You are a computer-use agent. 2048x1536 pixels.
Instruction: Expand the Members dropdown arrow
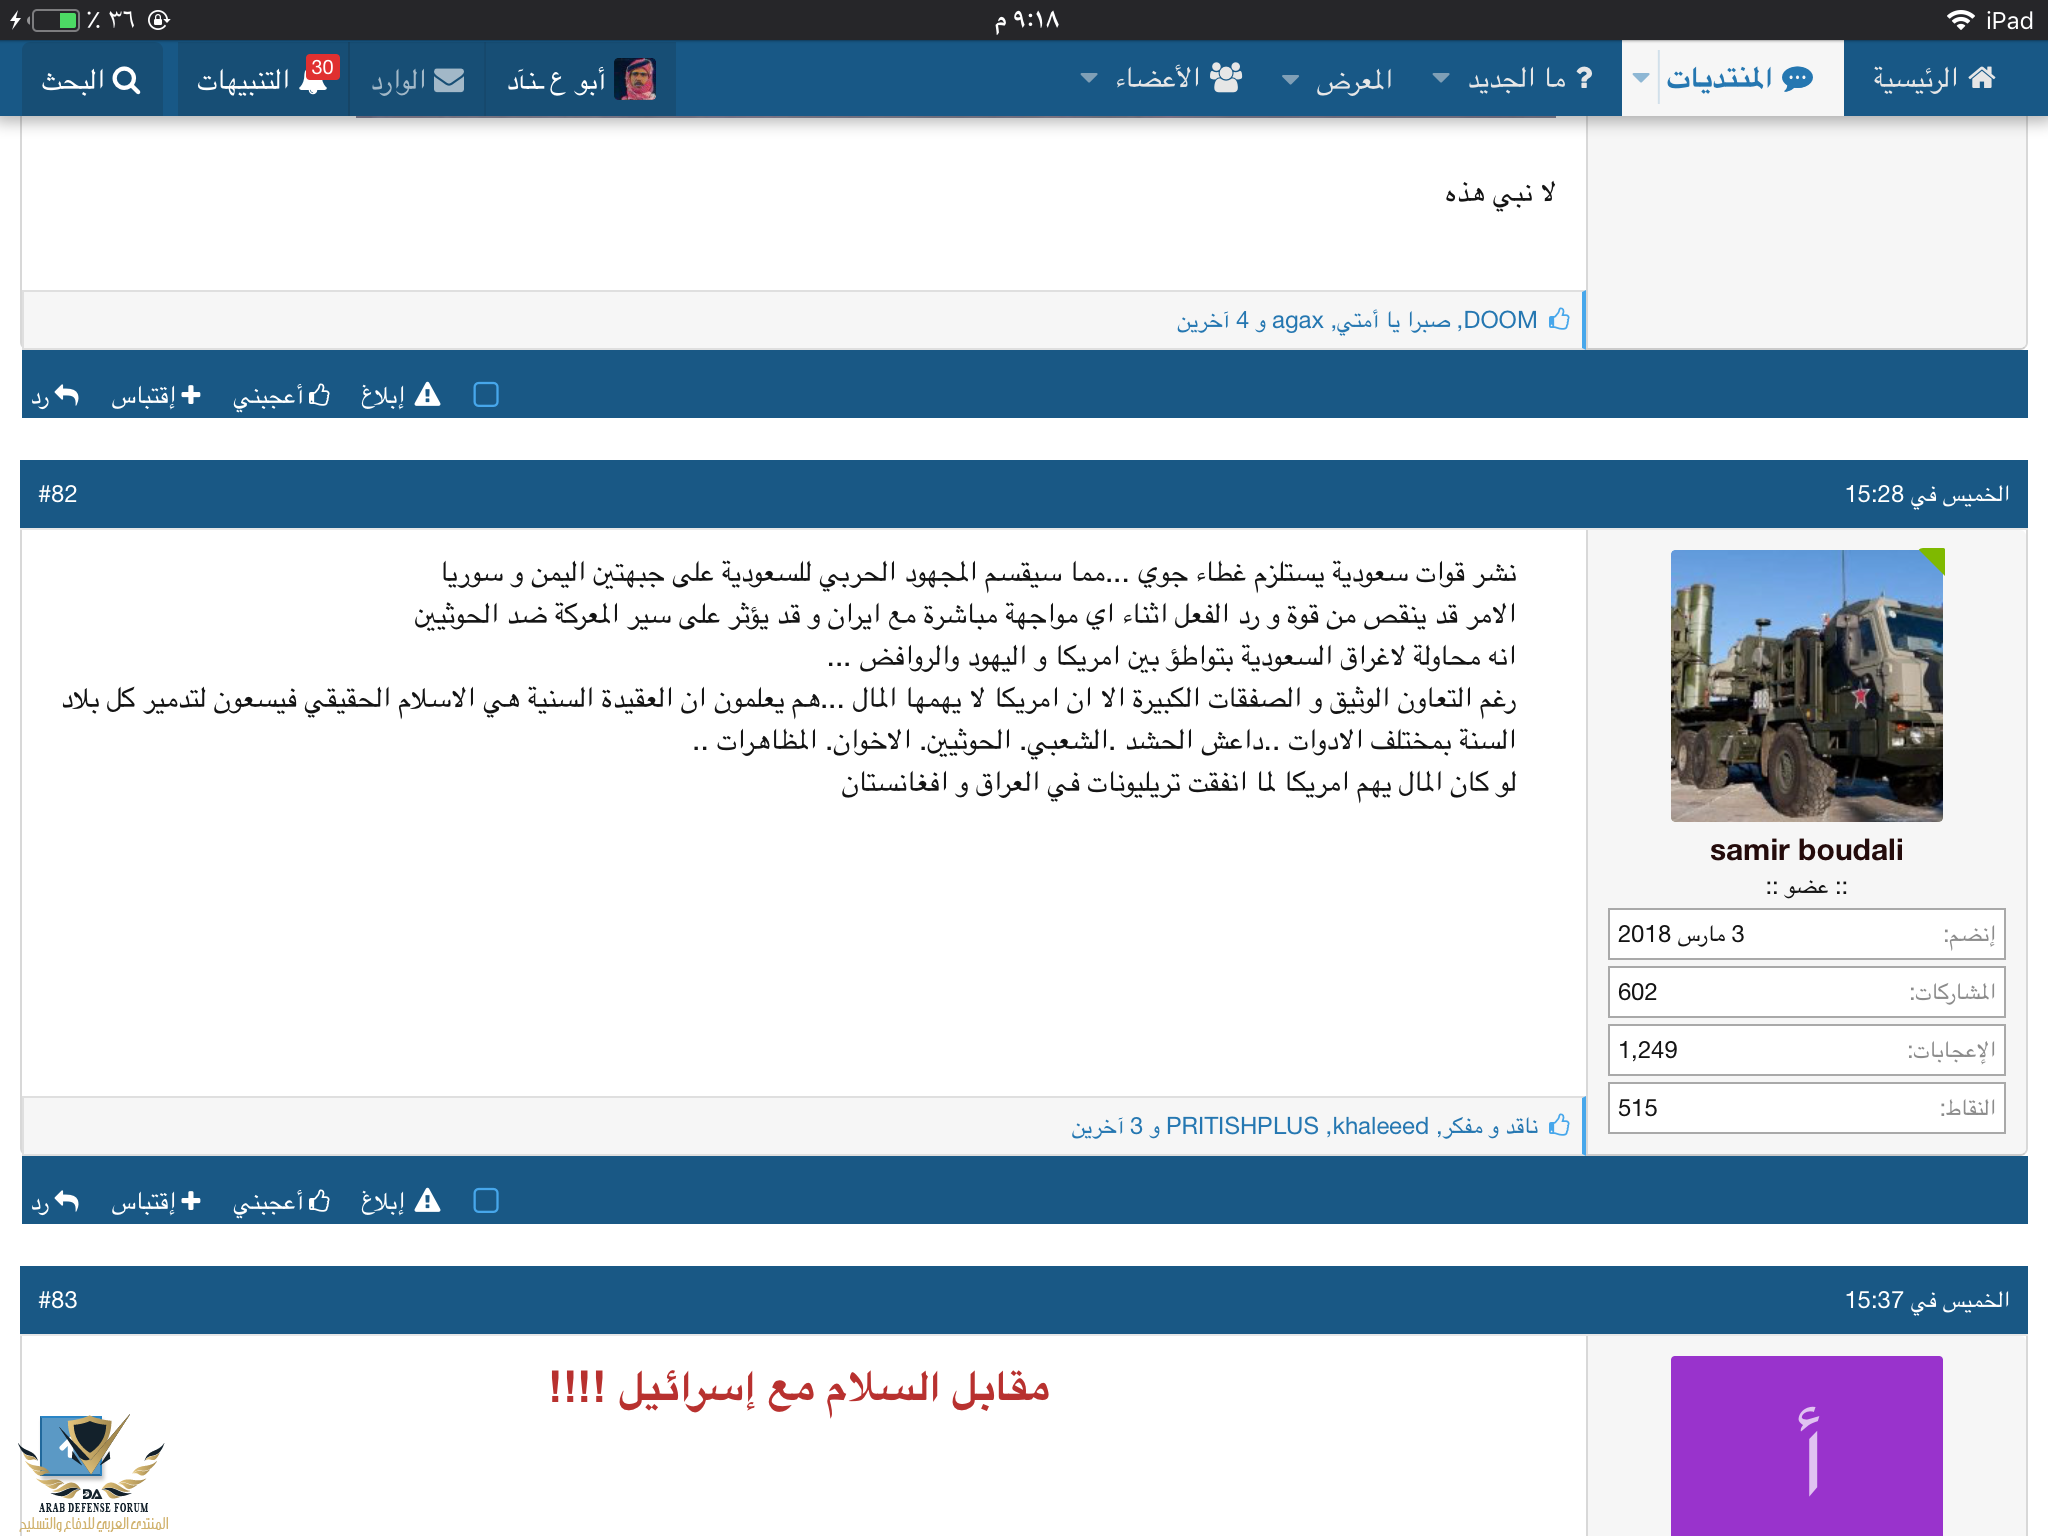pos(1089,78)
